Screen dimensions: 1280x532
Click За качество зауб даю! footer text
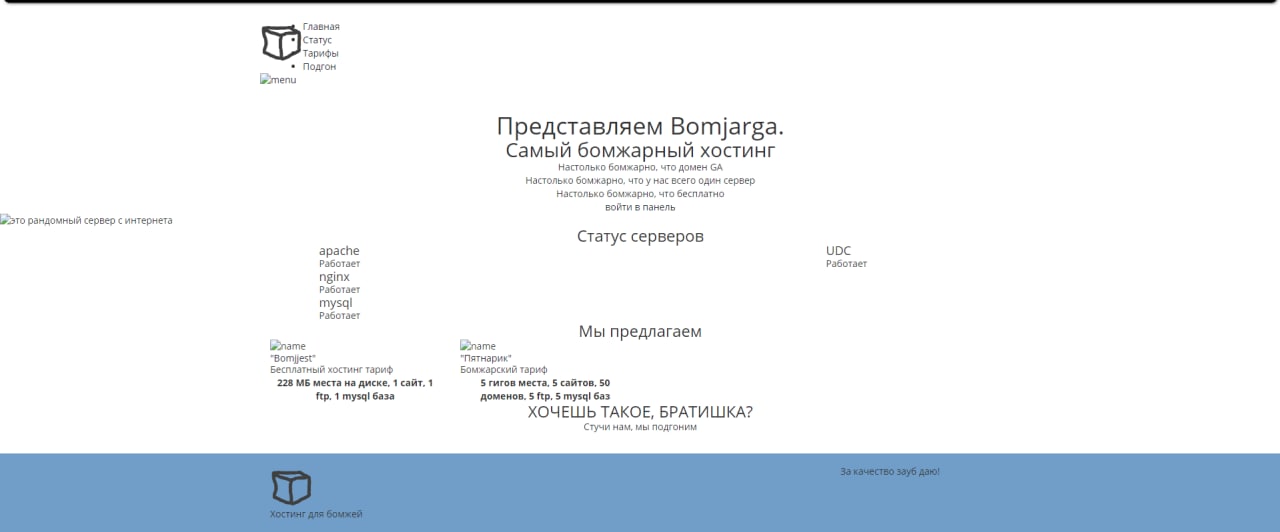[x=890, y=471]
